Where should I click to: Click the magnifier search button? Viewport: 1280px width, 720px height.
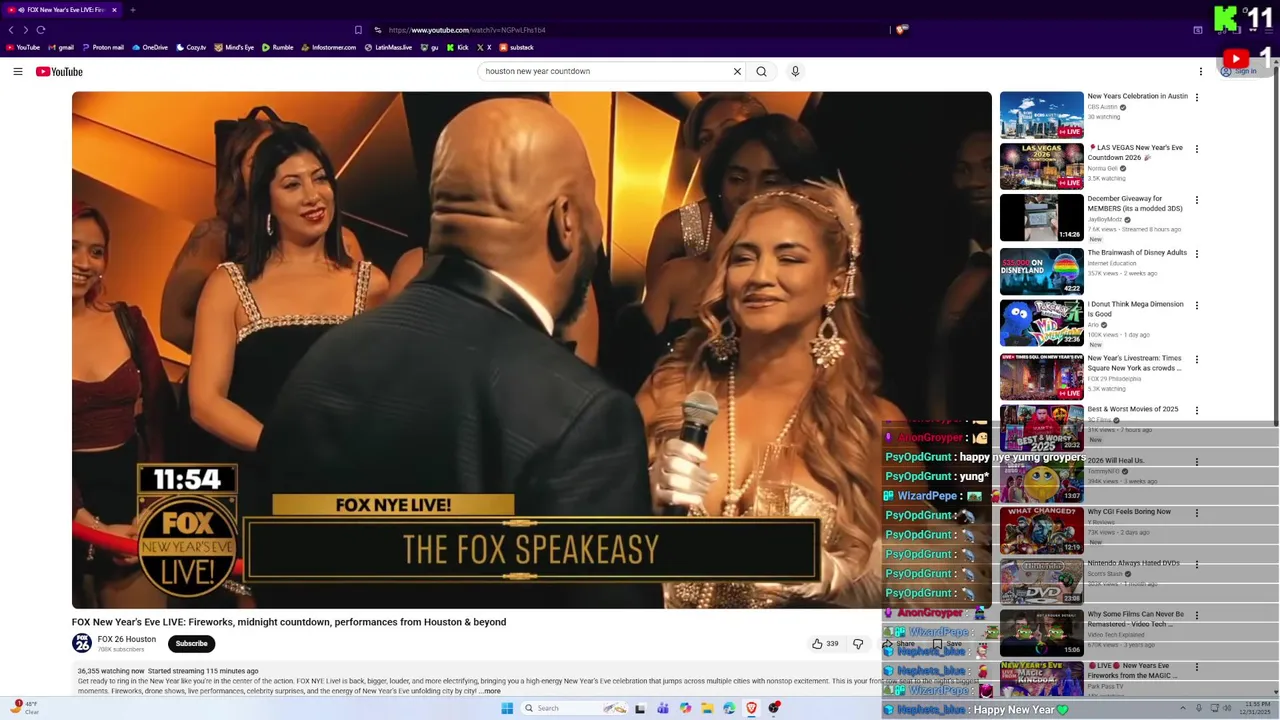coord(761,71)
